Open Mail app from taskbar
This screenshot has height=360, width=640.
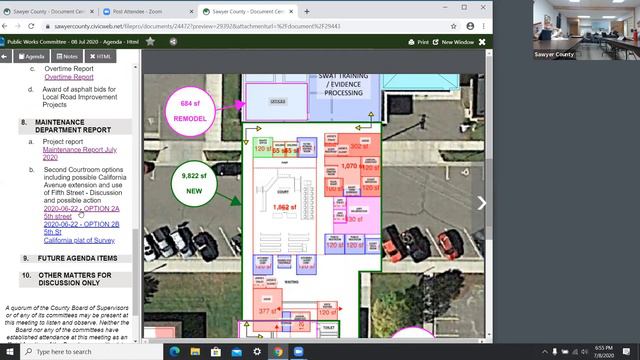(237, 352)
